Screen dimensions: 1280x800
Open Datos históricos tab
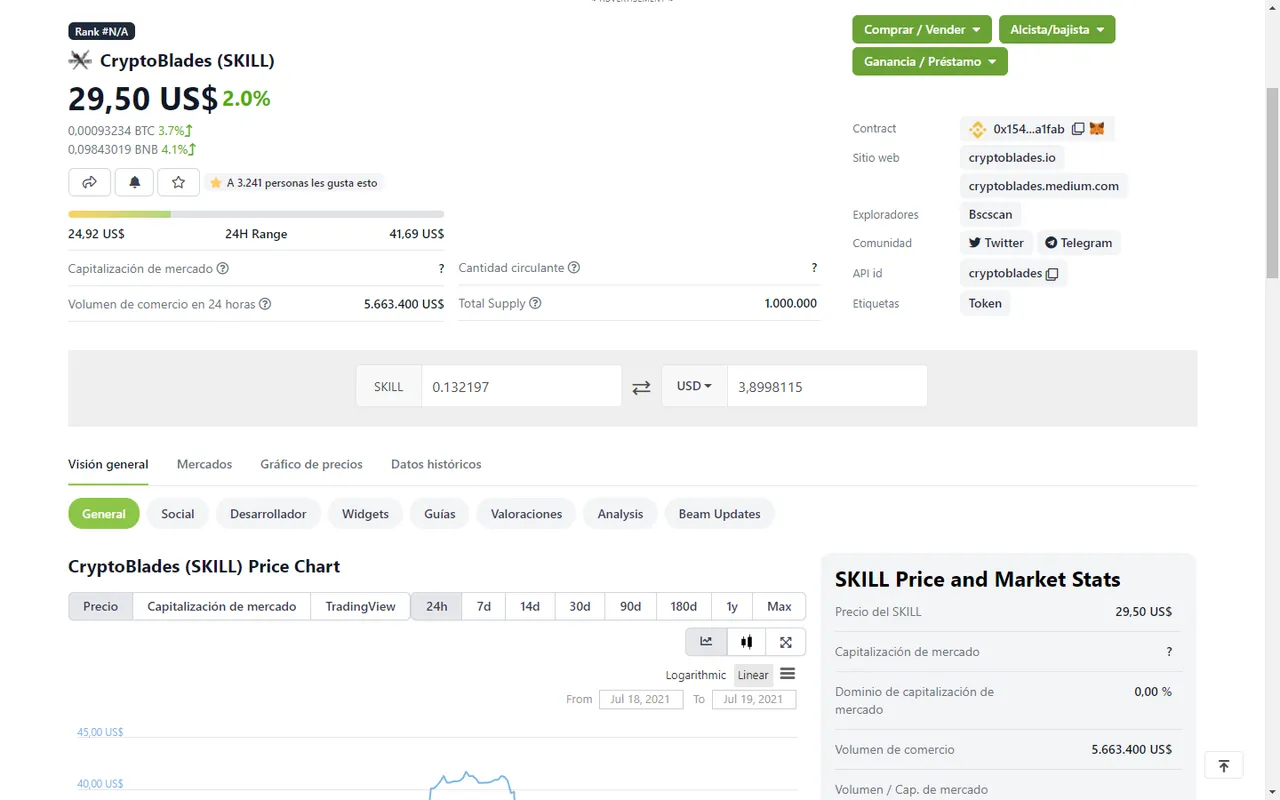pos(436,464)
